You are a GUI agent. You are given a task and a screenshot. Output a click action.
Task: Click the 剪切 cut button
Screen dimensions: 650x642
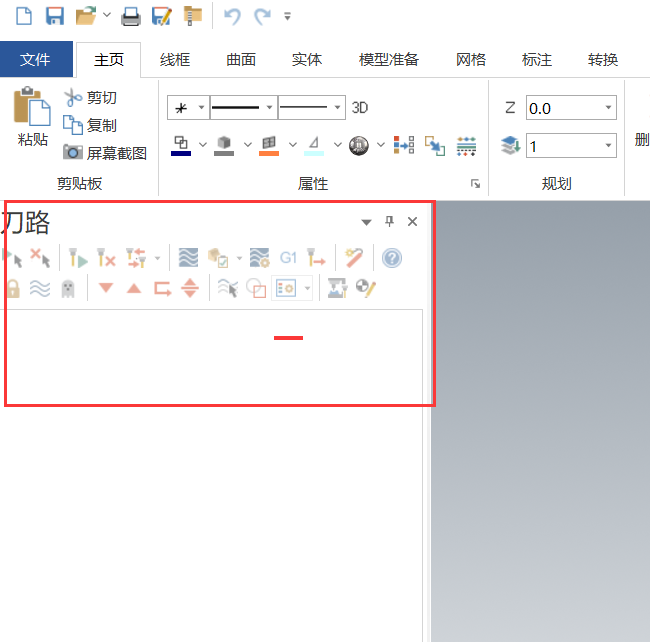(90, 98)
